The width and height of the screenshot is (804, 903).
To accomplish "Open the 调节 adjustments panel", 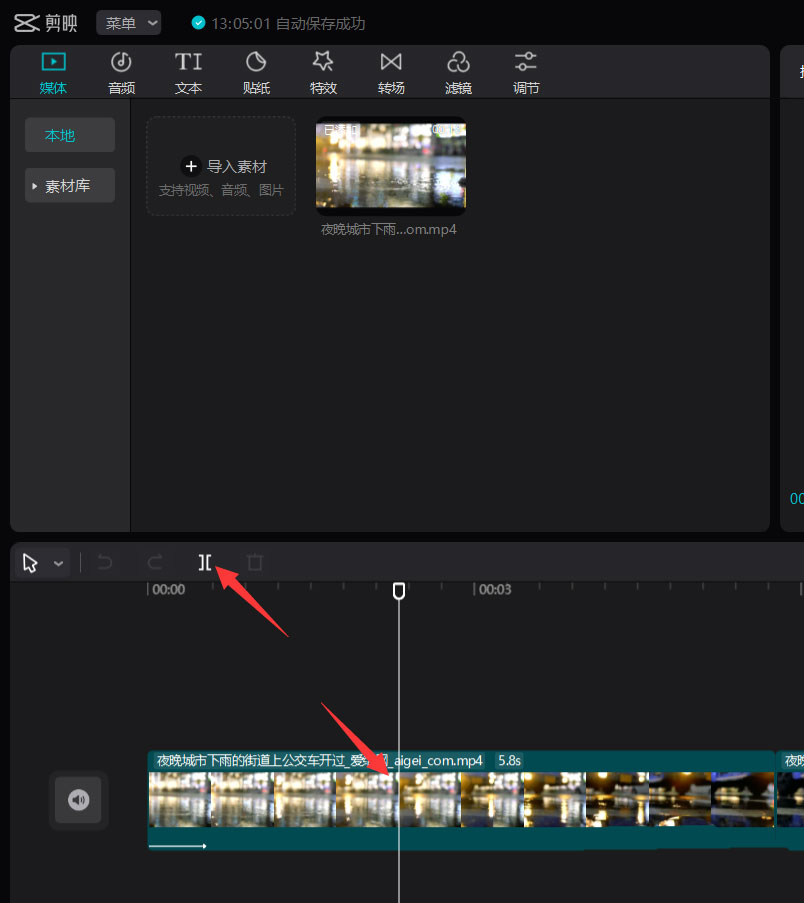I will (x=526, y=70).
